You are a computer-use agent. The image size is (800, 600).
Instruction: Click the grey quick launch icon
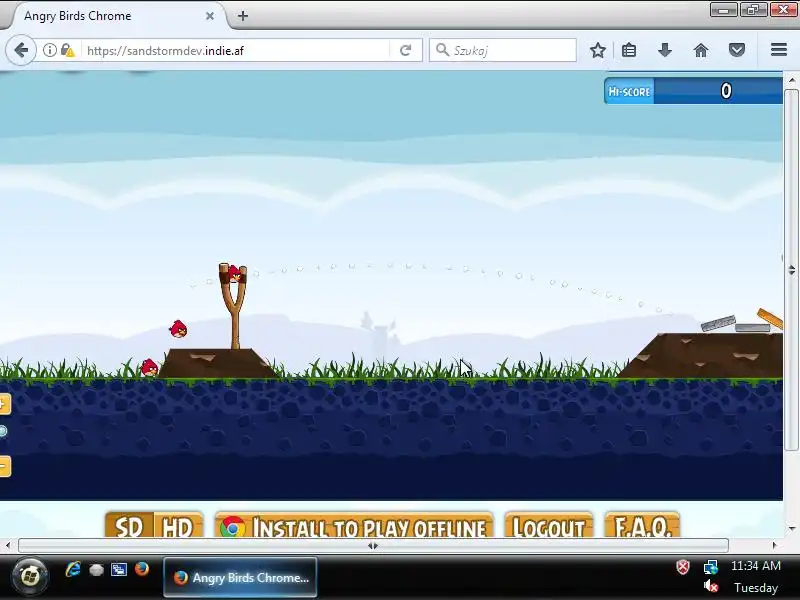tap(96, 570)
